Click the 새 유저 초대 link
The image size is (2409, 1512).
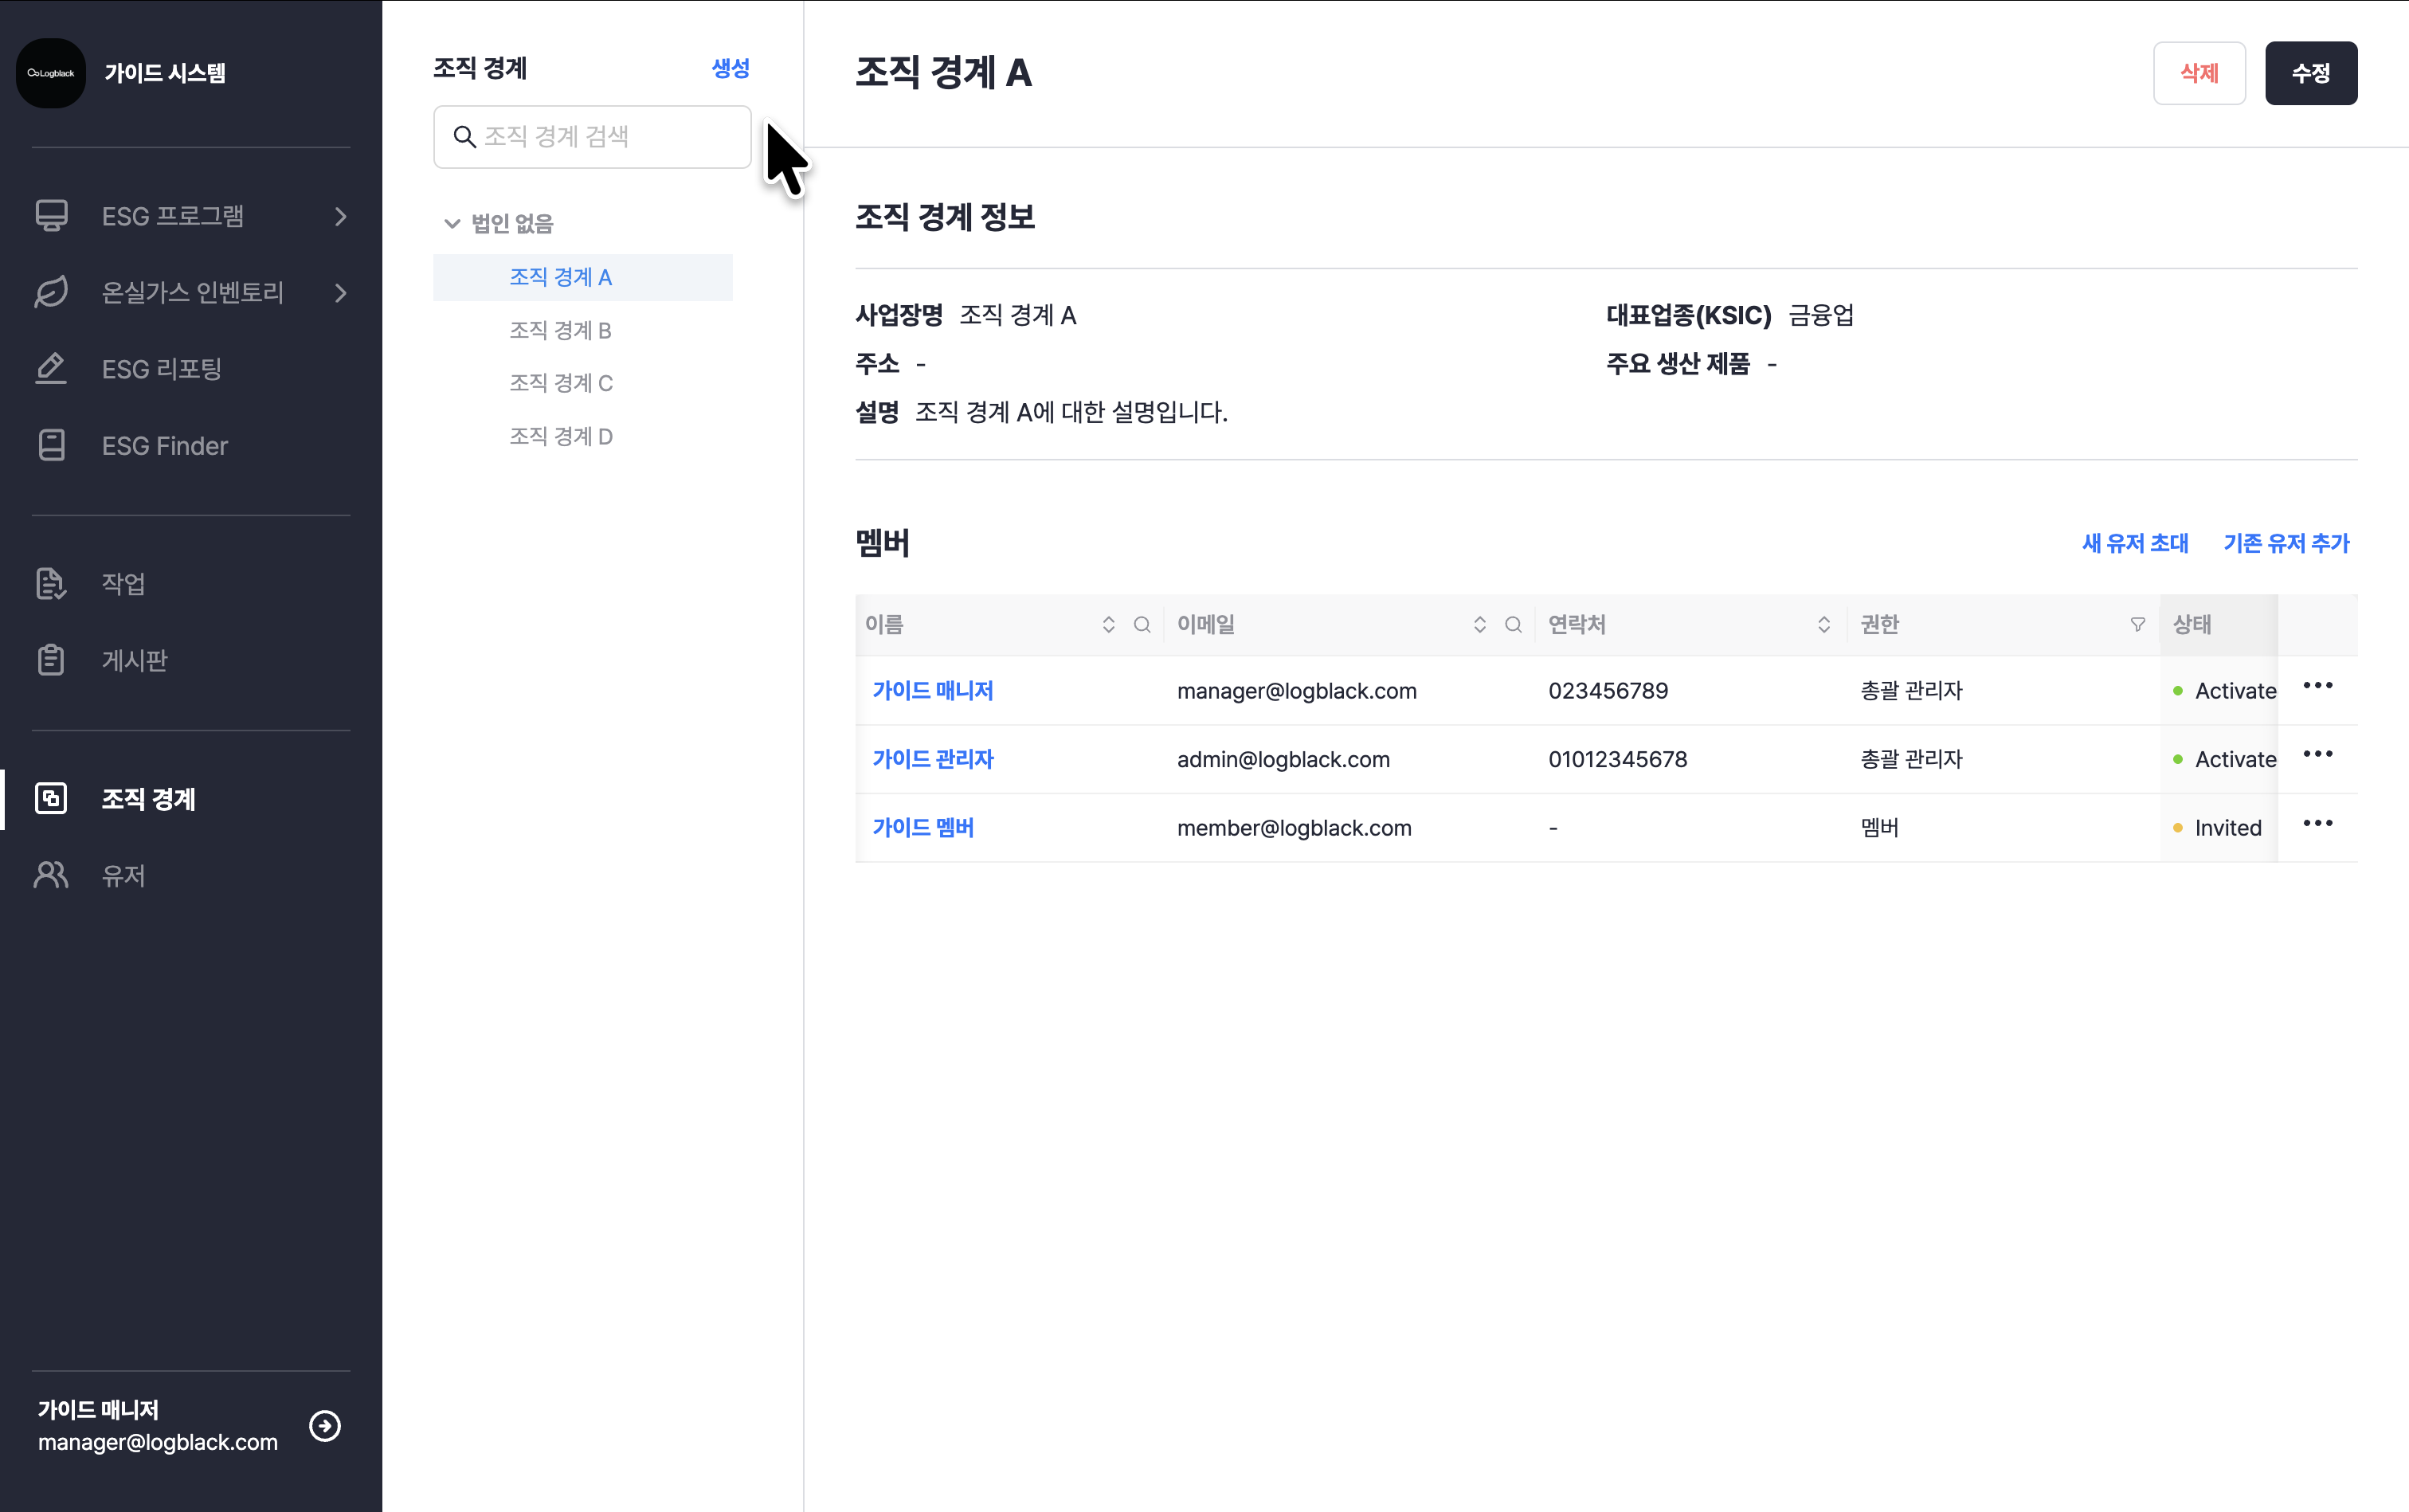pos(2134,543)
